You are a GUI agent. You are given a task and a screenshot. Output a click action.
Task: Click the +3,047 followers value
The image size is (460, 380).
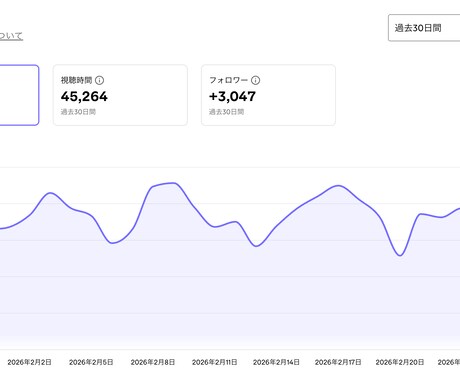232,97
